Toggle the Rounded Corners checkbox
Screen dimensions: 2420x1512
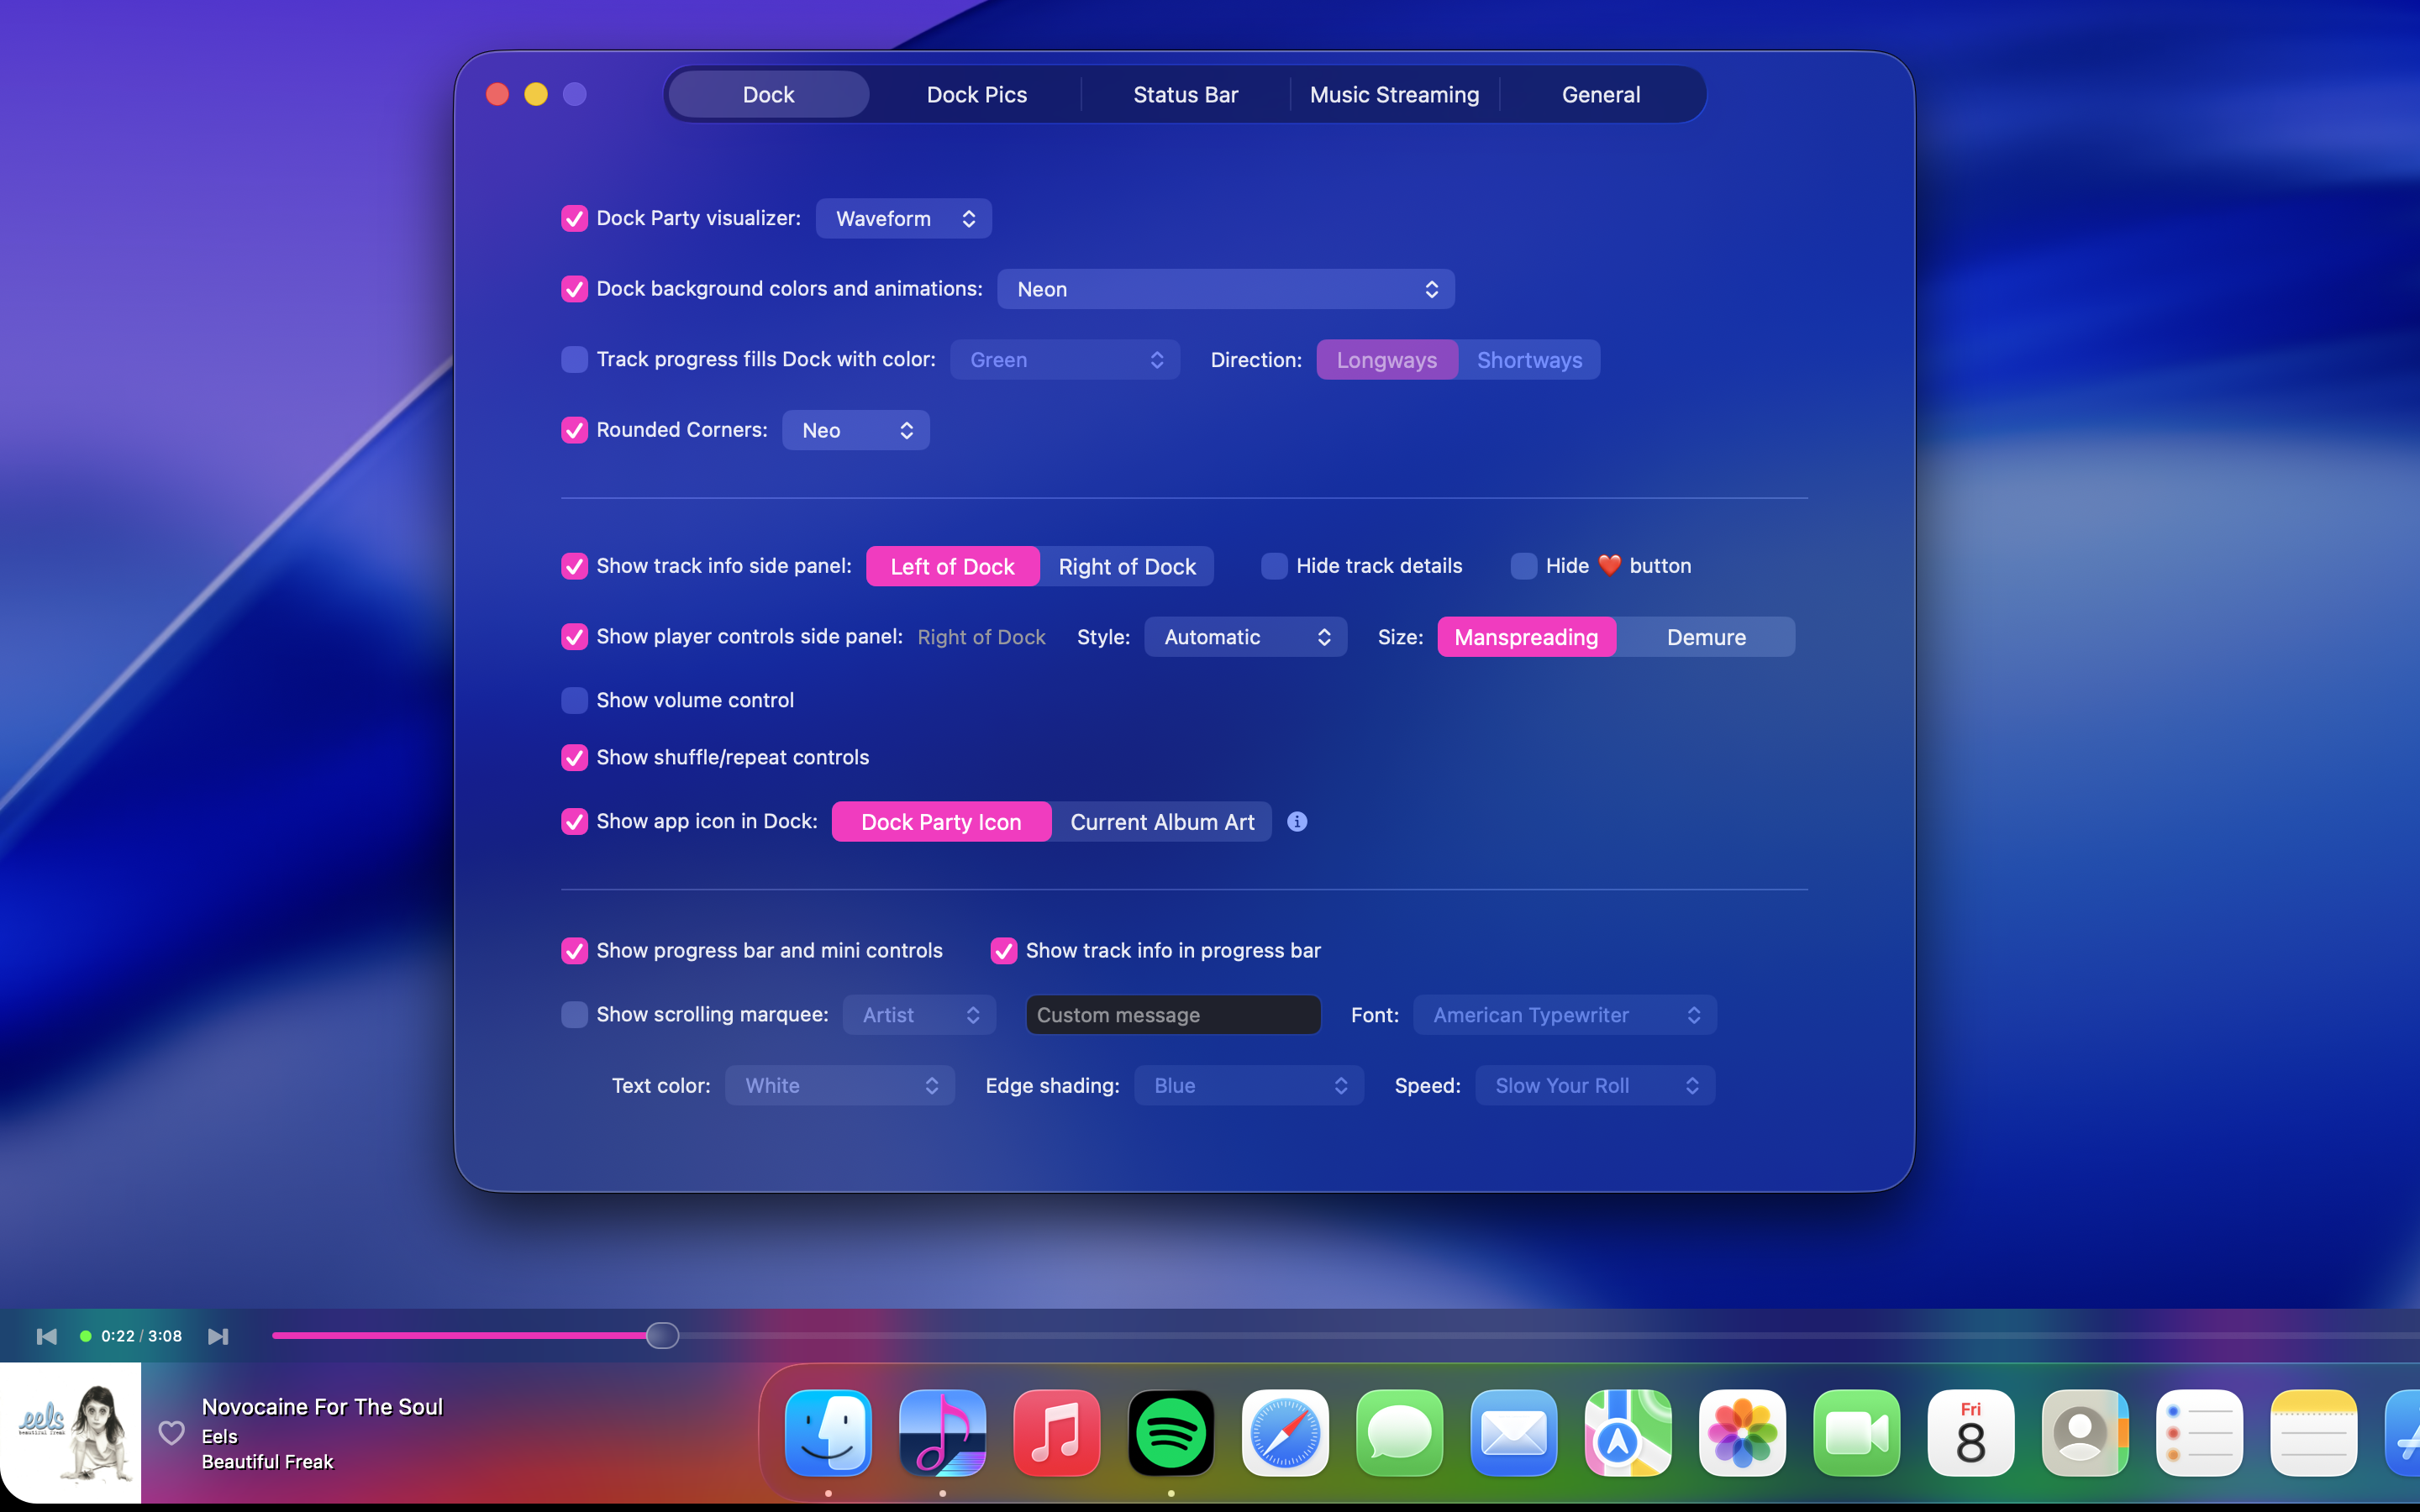[574, 430]
